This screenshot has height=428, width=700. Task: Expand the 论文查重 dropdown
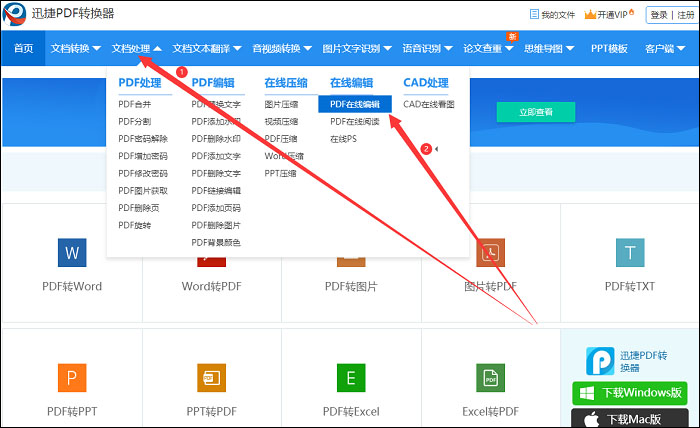click(x=488, y=48)
